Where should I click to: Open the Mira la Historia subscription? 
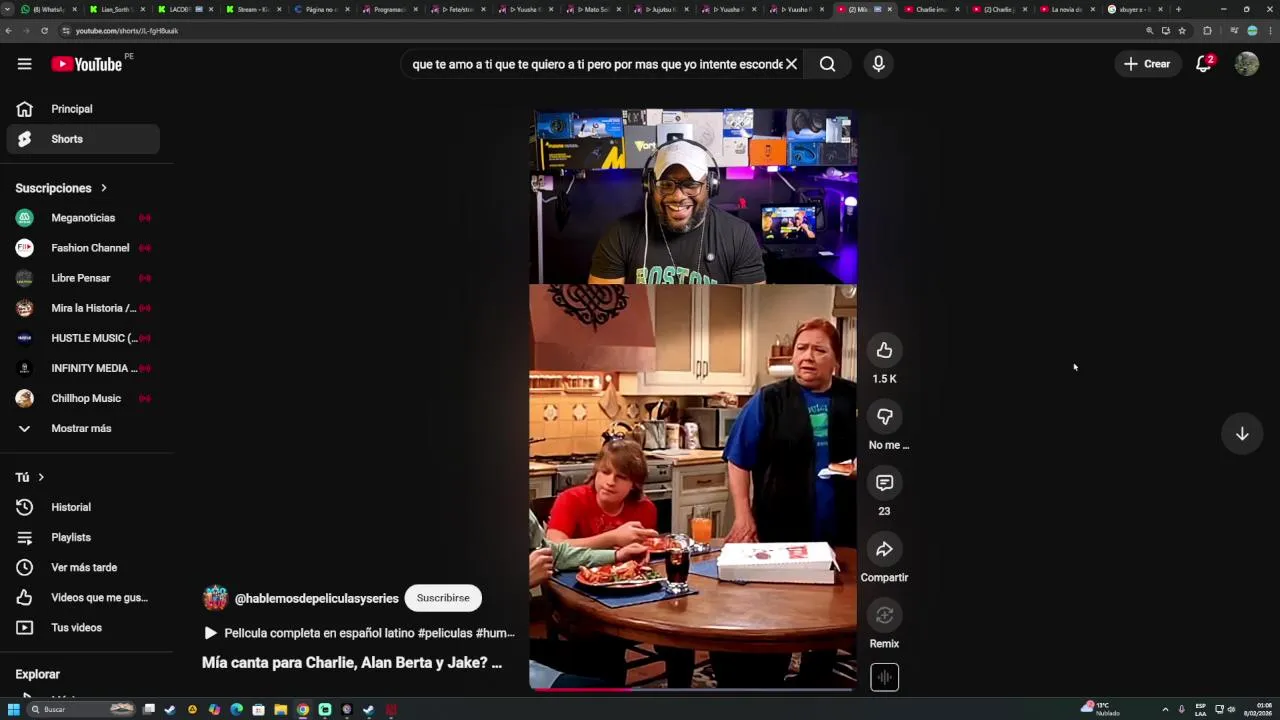click(x=83, y=308)
